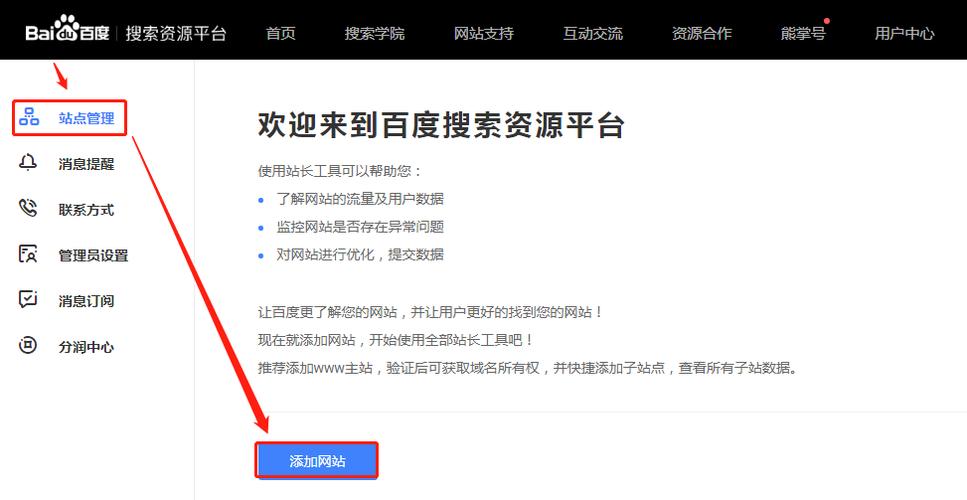Screen dimensions: 967x500
Task: Open the 搜索学院 menu item
Action: pos(374,33)
